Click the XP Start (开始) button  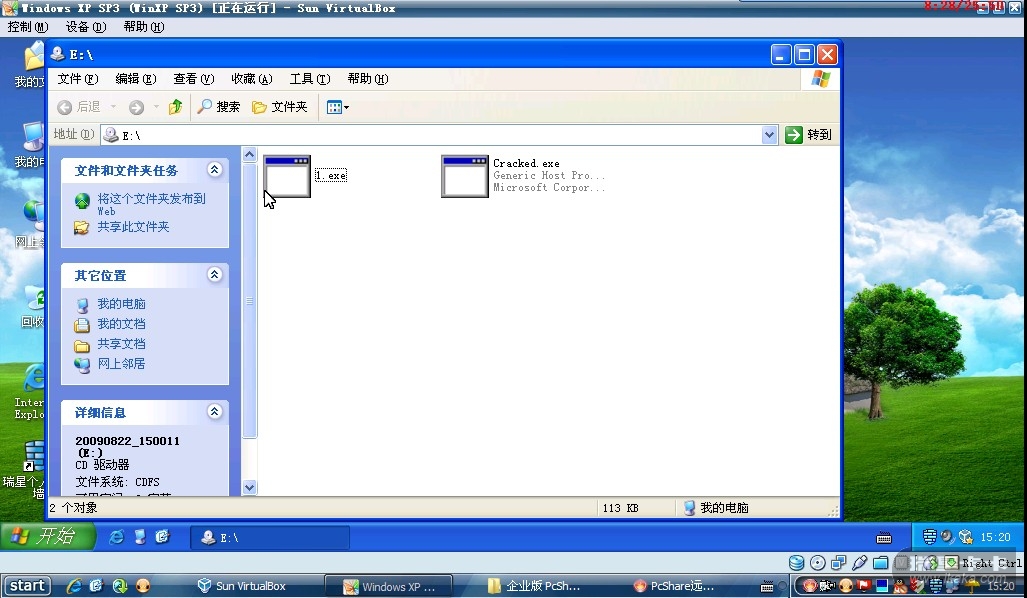[x=47, y=536]
